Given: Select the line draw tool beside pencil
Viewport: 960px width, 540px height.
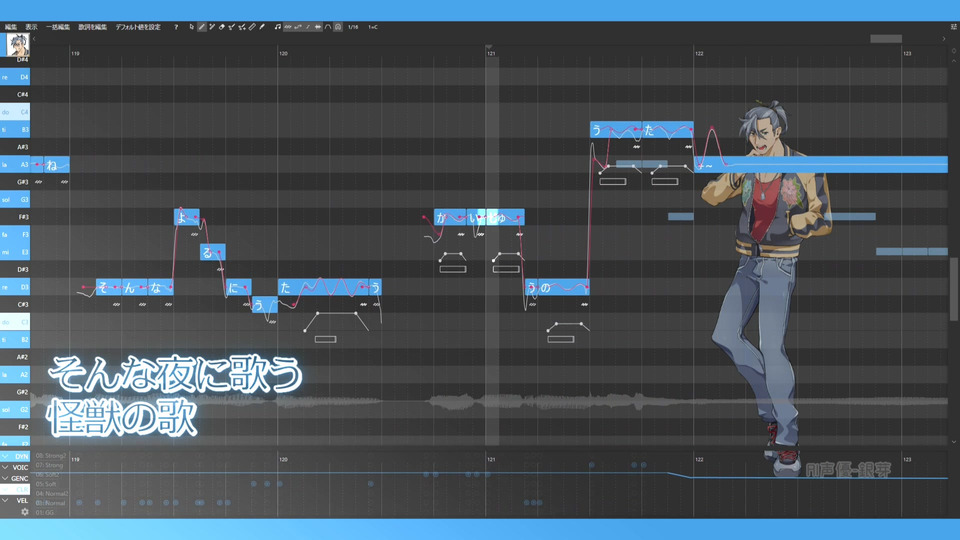Looking at the screenshot, I should (212, 27).
